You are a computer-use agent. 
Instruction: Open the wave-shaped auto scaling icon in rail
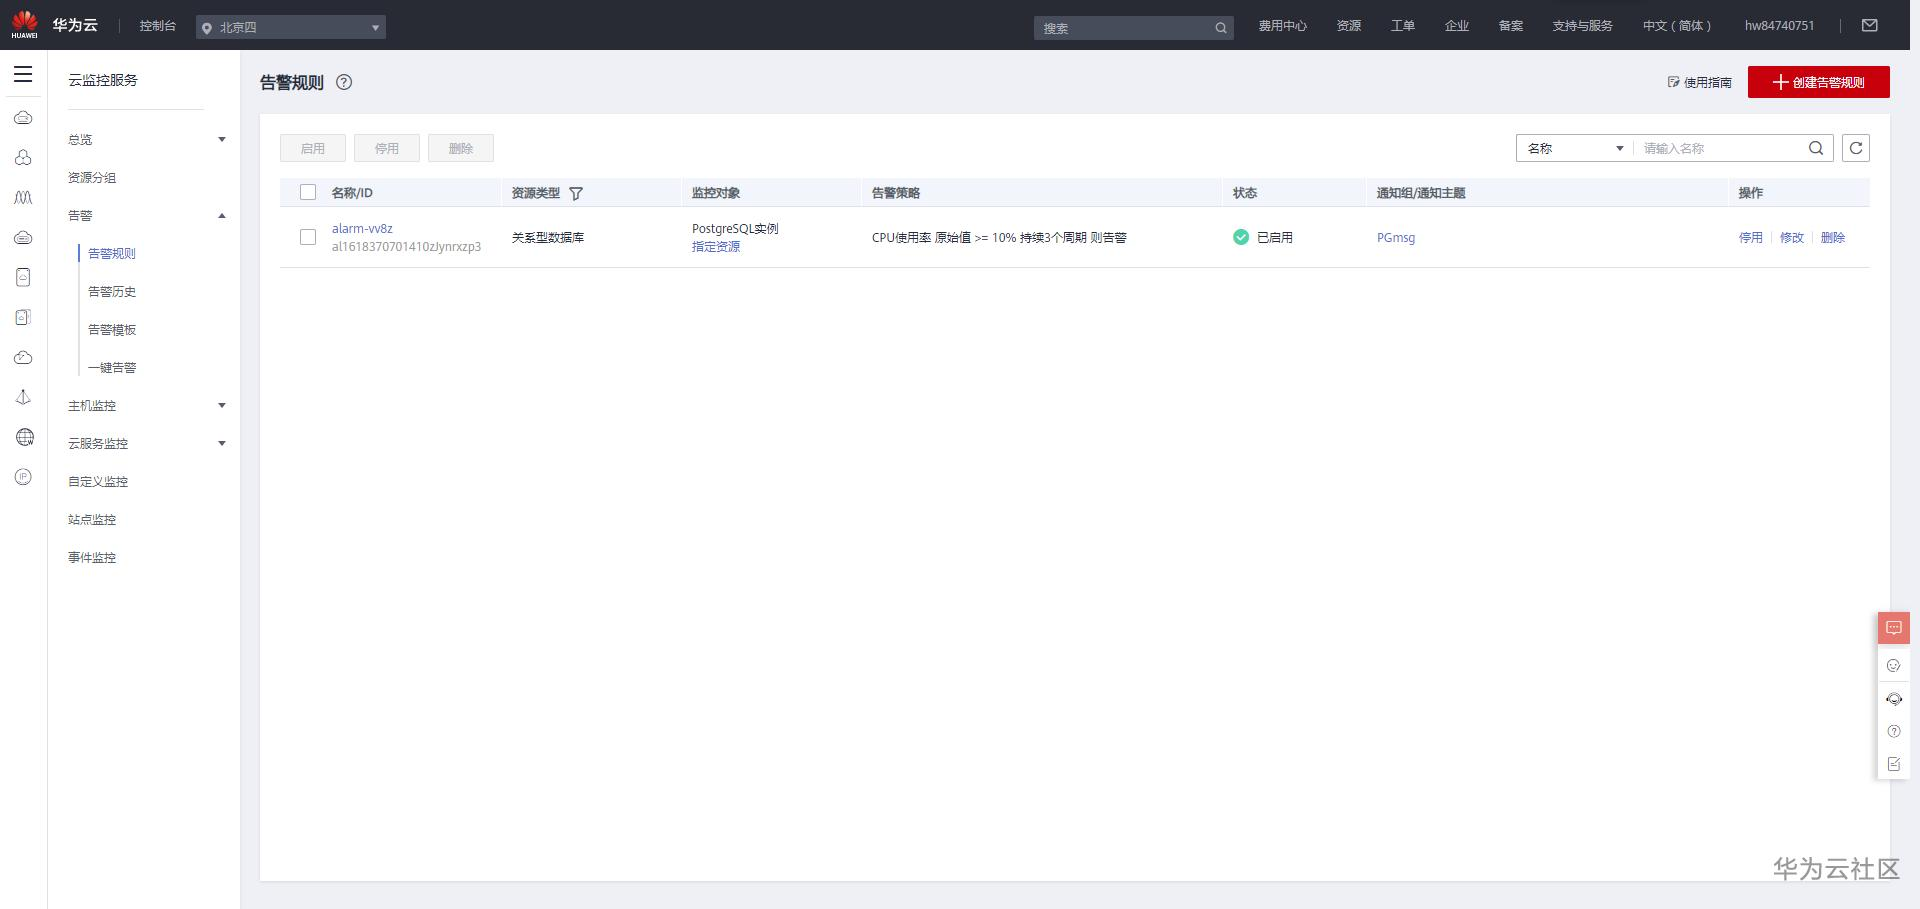(x=23, y=198)
